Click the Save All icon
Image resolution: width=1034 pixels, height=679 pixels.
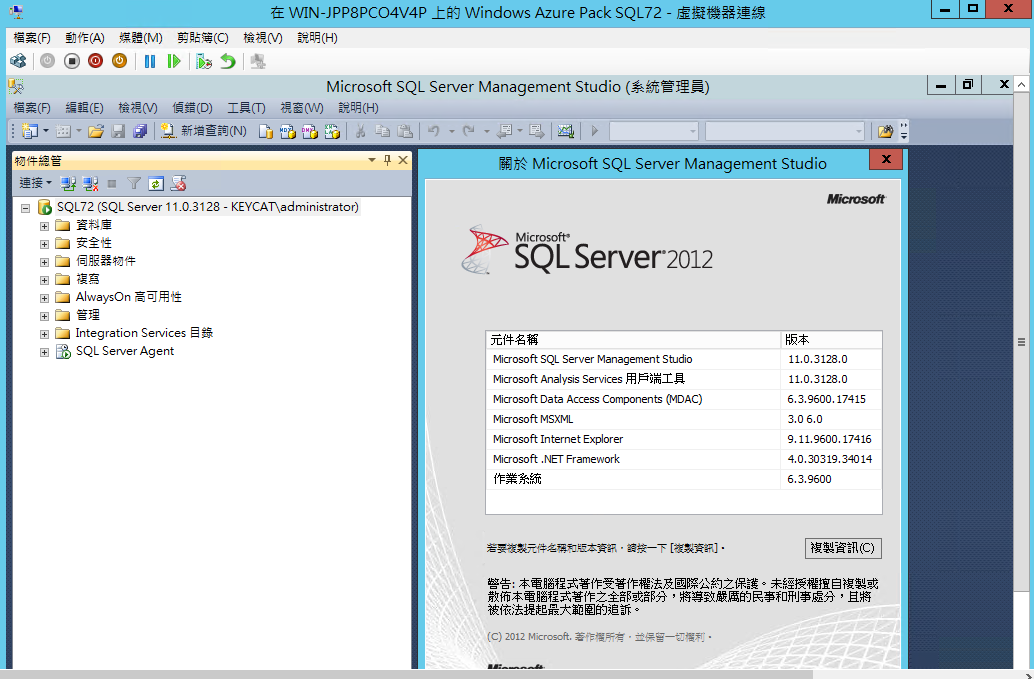point(140,131)
